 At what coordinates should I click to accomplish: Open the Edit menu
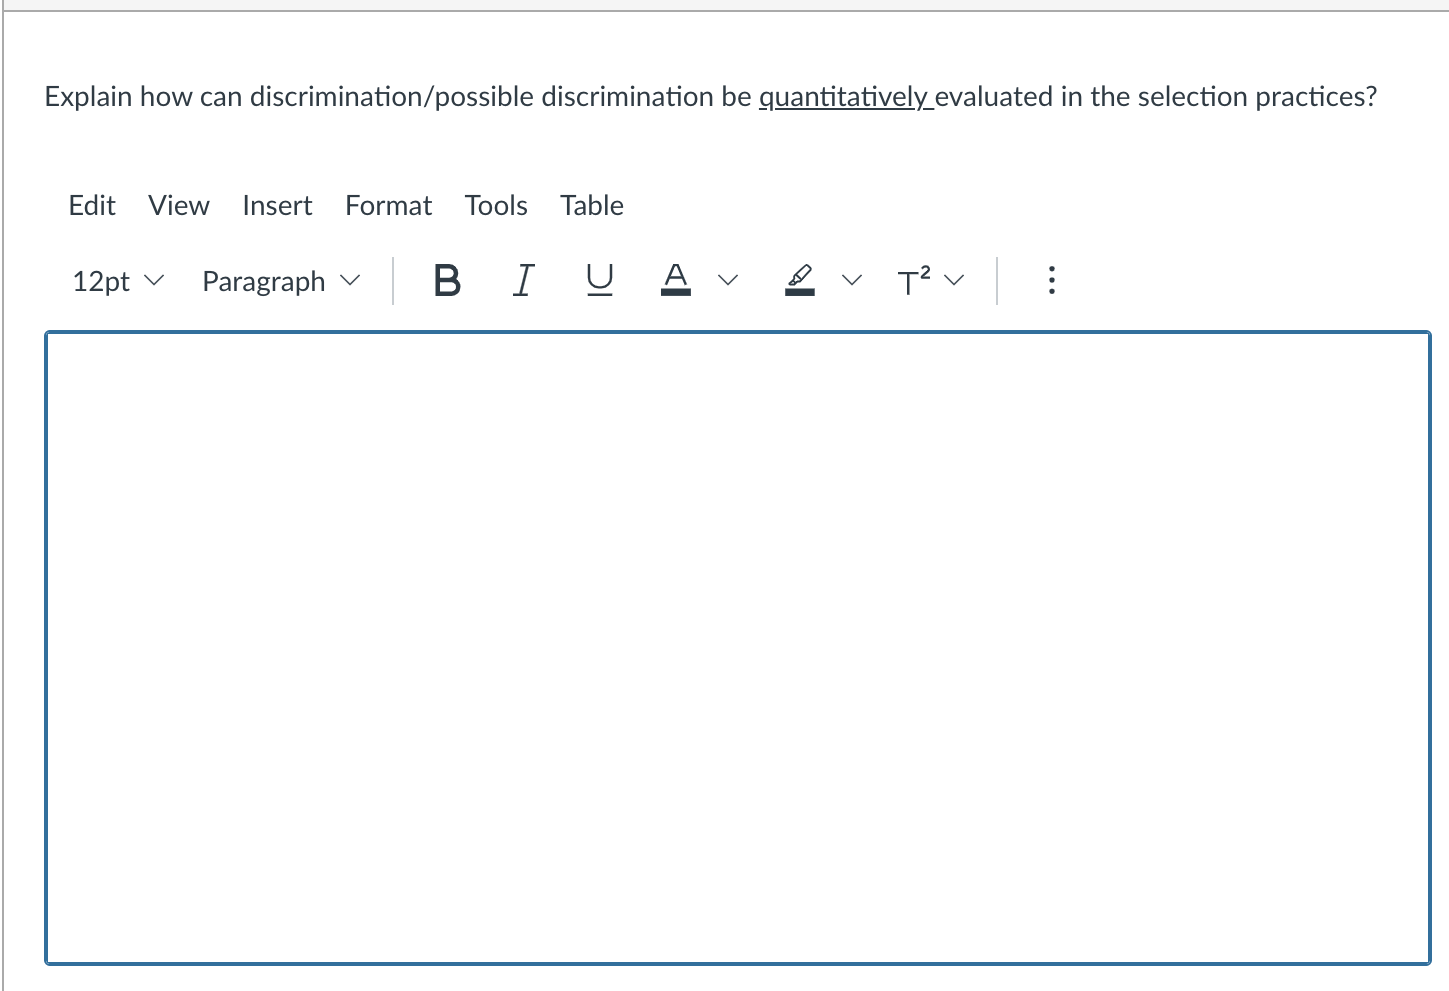pyautogui.click(x=91, y=205)
